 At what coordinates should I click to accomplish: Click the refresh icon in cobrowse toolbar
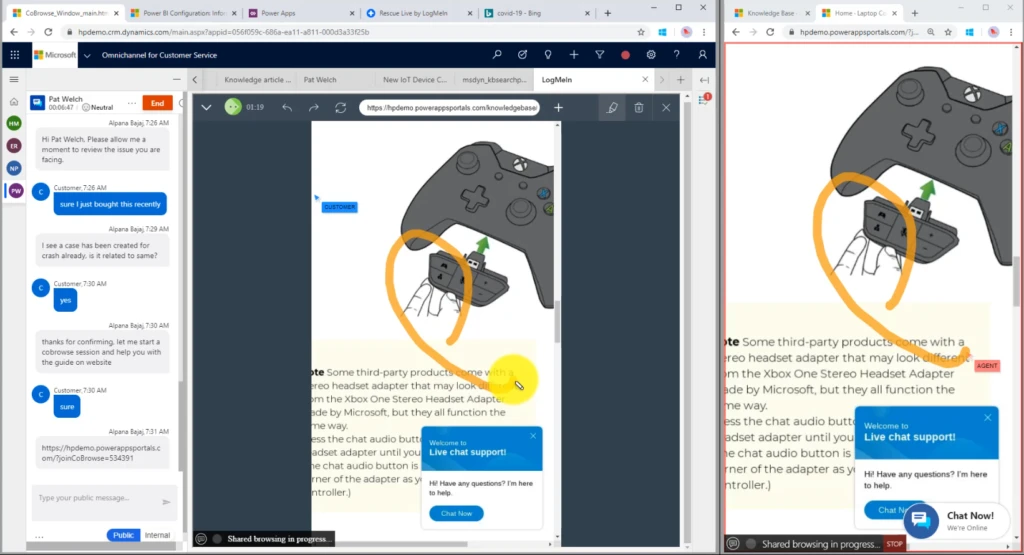click(x=340, y=107)
